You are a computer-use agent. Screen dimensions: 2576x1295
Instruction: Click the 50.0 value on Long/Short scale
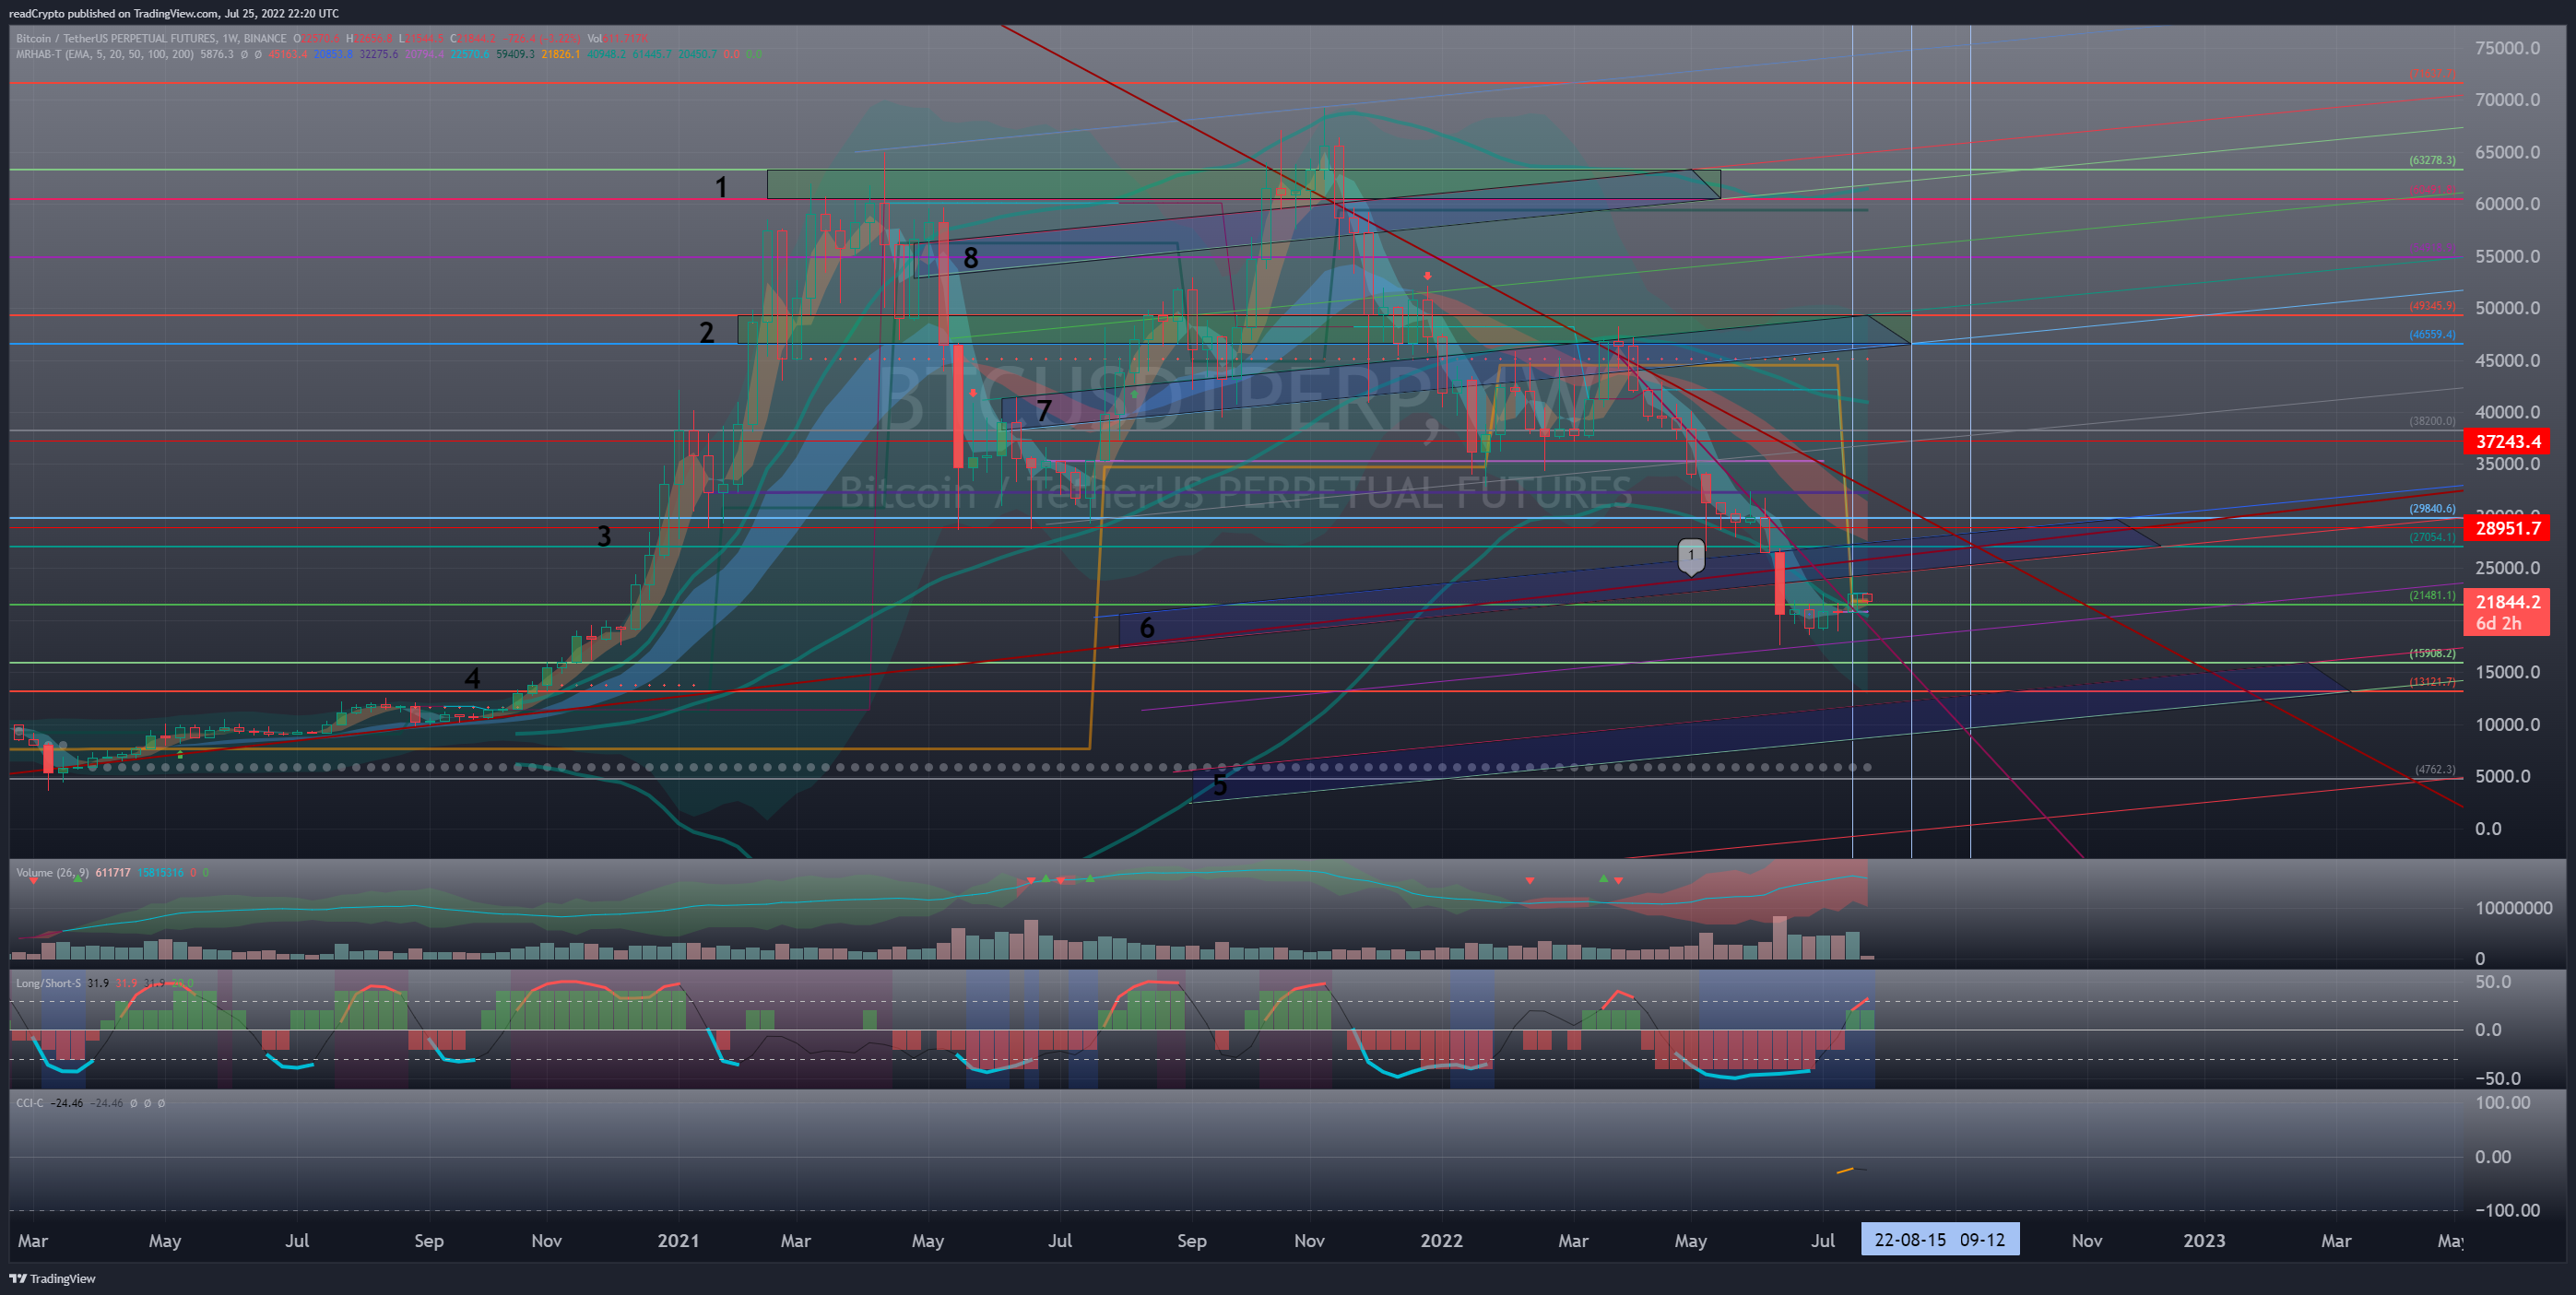tap(2493, 982)
